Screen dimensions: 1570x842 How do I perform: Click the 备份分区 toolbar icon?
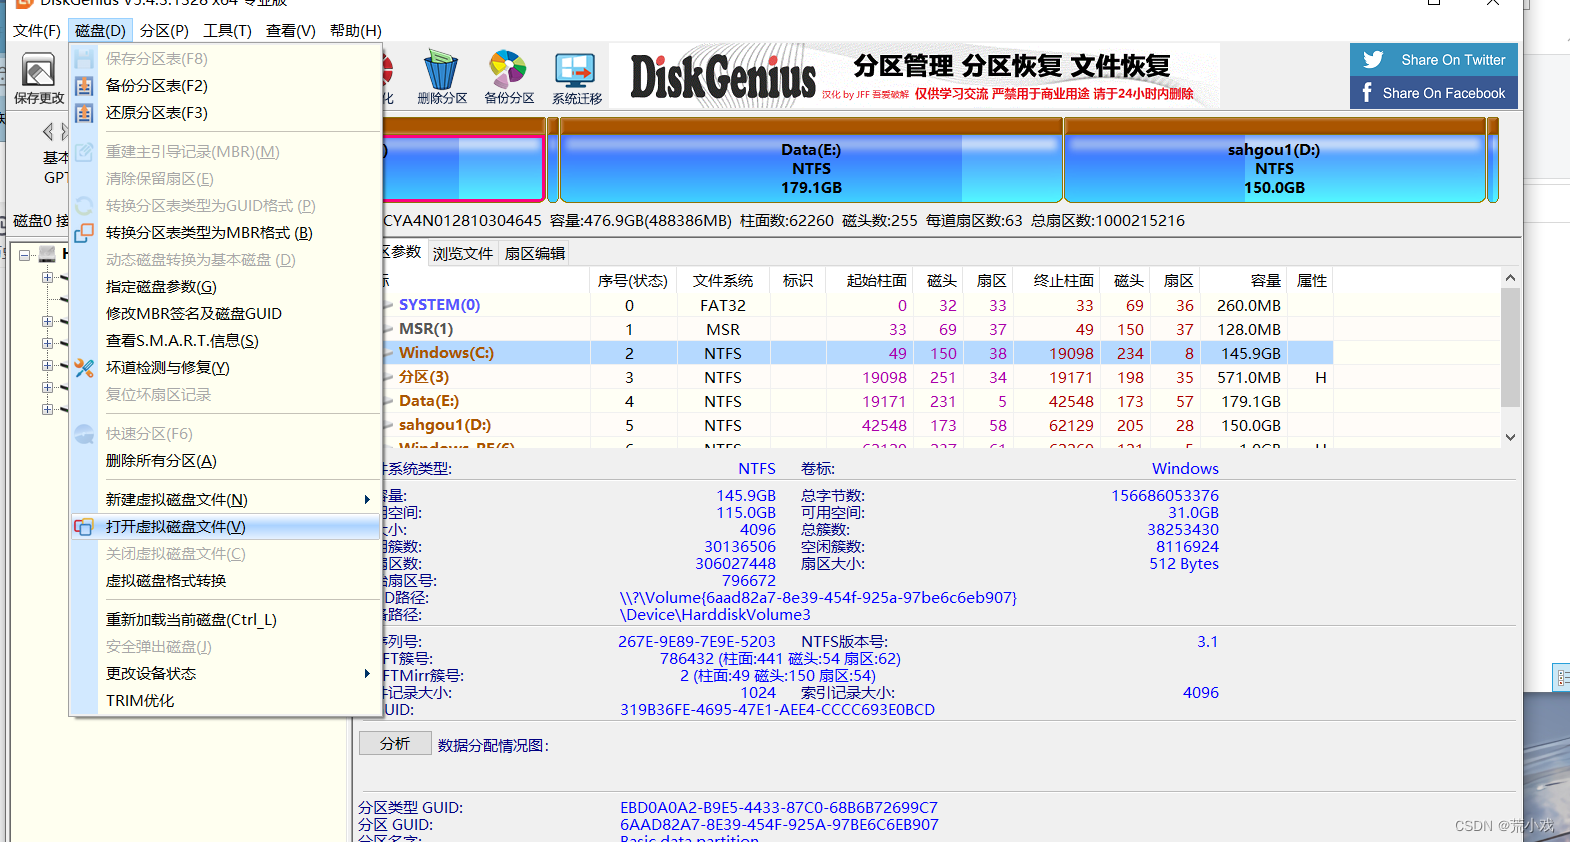point(508,79)
